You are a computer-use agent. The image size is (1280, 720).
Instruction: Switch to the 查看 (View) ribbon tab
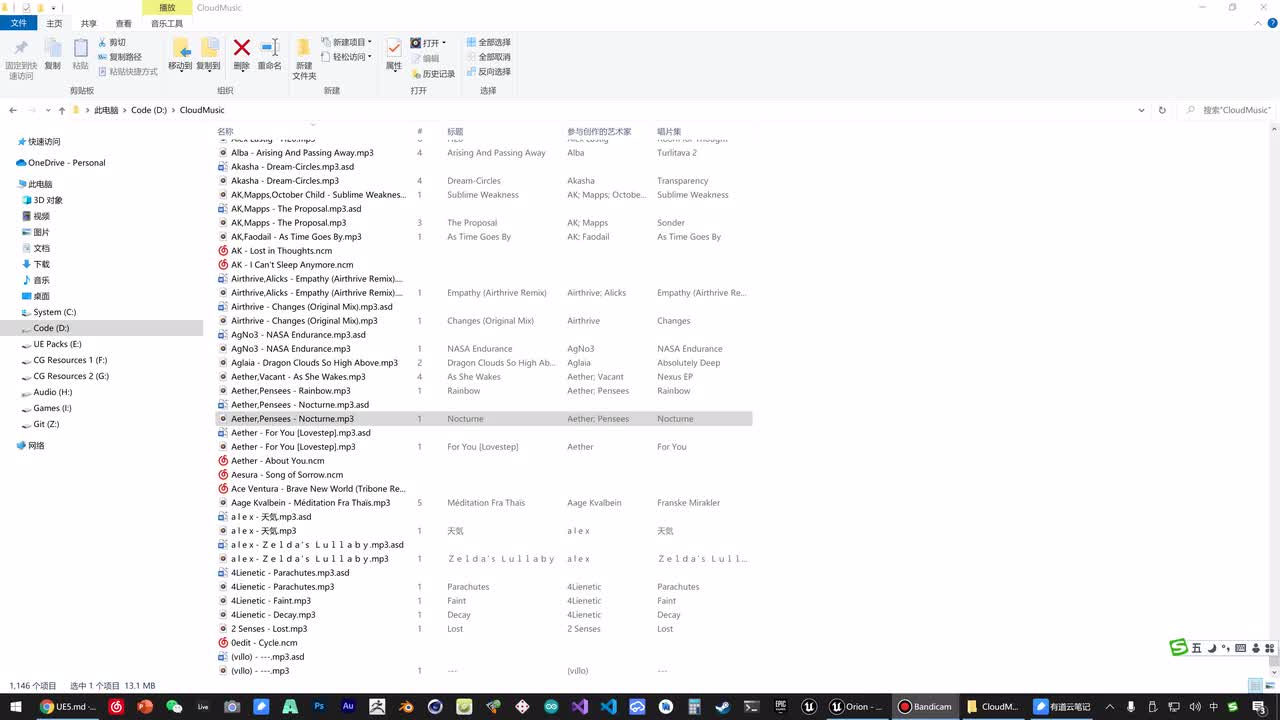(123, 23)
